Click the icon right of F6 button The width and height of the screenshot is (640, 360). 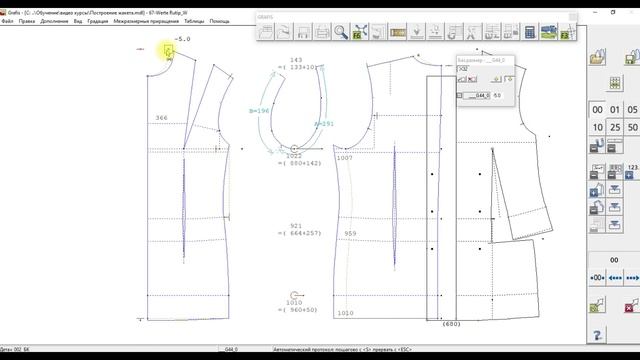click(x=378, y=31)
